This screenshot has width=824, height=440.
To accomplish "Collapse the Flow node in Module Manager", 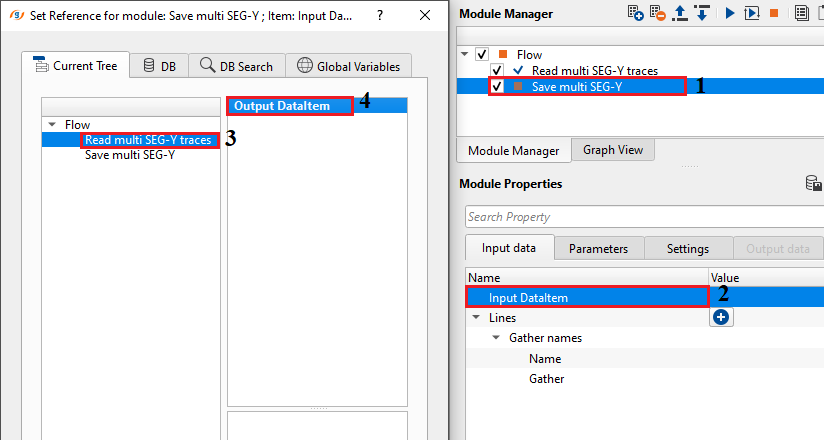I will (465, 54).
